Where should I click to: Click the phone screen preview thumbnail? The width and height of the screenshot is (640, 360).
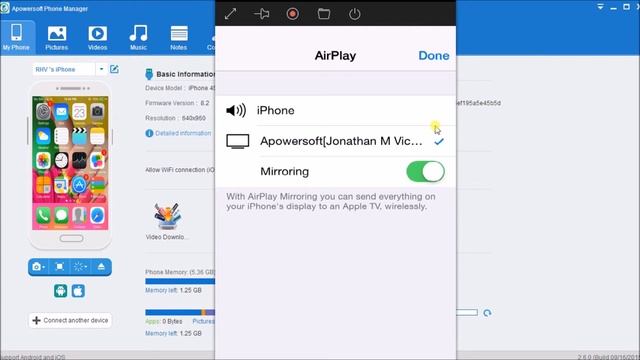[70, 163]
